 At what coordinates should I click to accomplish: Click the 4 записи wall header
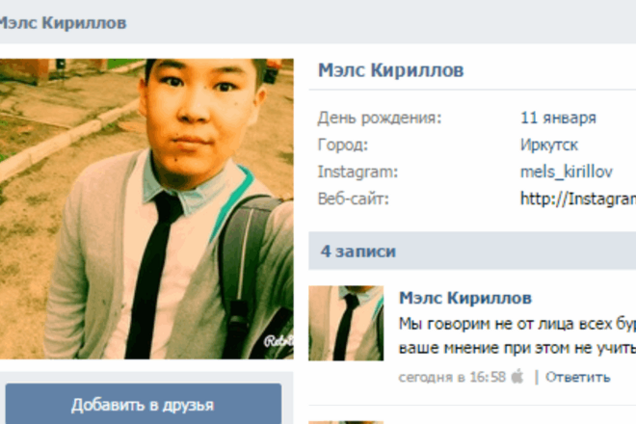(x=358, y=251)
